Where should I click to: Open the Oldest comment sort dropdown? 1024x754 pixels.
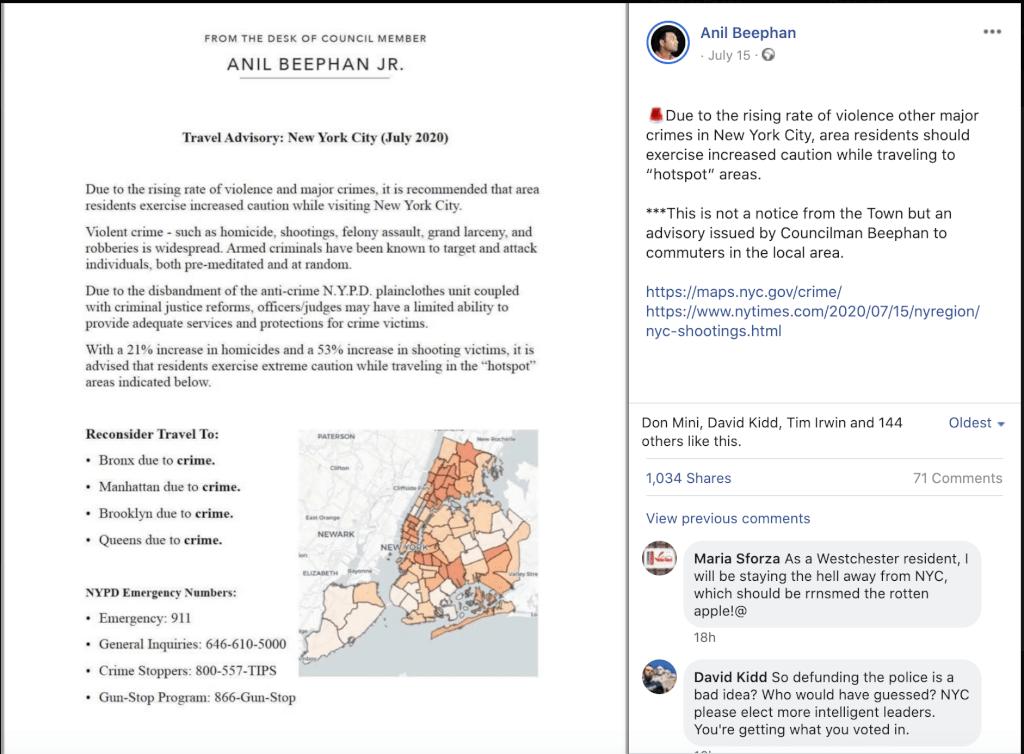pos(976,423)
